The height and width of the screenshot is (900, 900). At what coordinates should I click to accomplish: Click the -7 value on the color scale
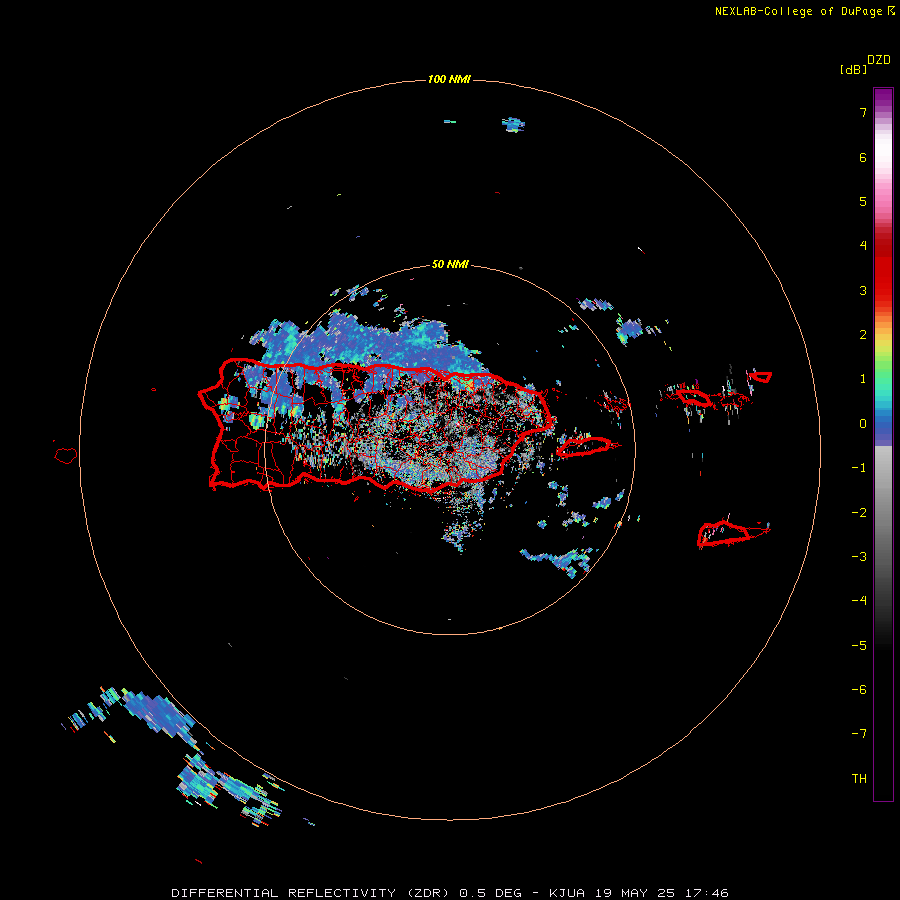859,734
